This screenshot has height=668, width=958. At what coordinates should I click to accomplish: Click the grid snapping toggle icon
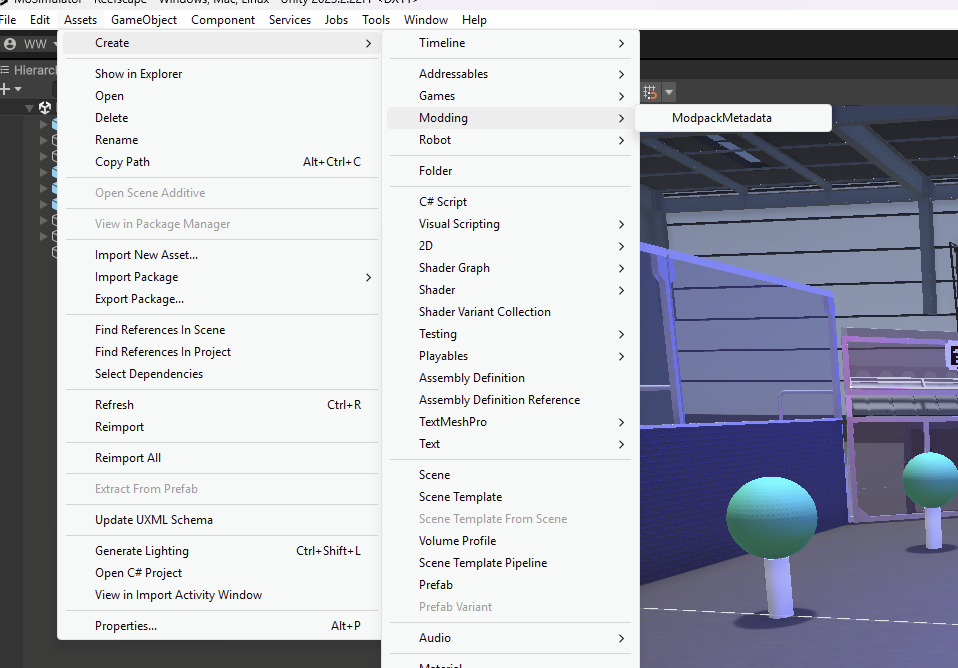[649, 93]
